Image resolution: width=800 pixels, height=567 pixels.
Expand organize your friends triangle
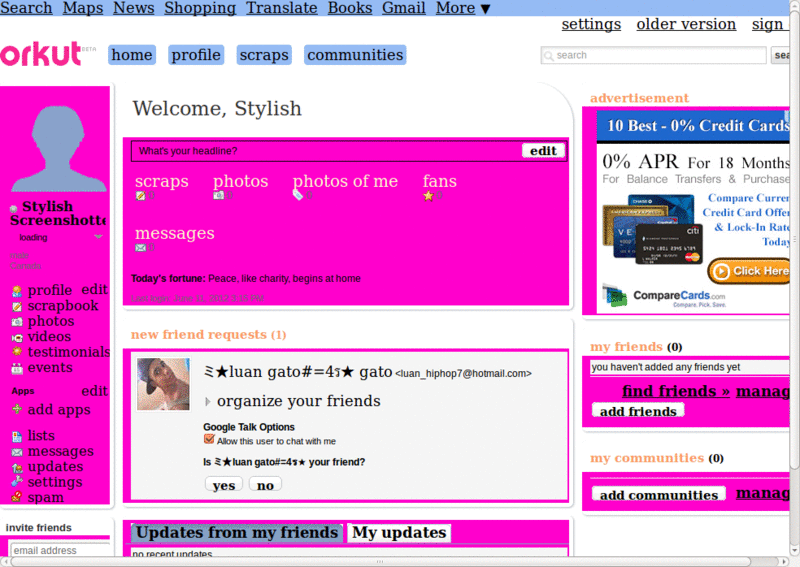[x=208, y=402]
